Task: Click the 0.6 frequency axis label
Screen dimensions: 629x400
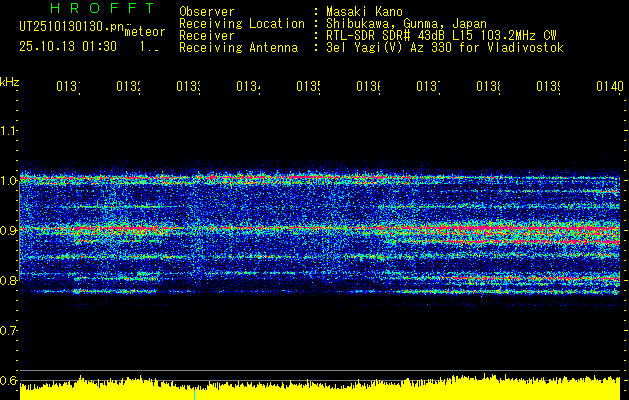Action: (8, 380)
